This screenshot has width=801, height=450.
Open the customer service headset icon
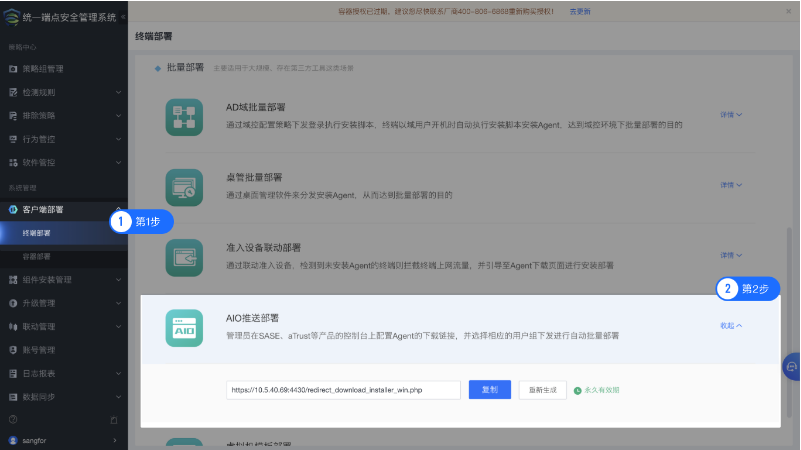(790, 367)
